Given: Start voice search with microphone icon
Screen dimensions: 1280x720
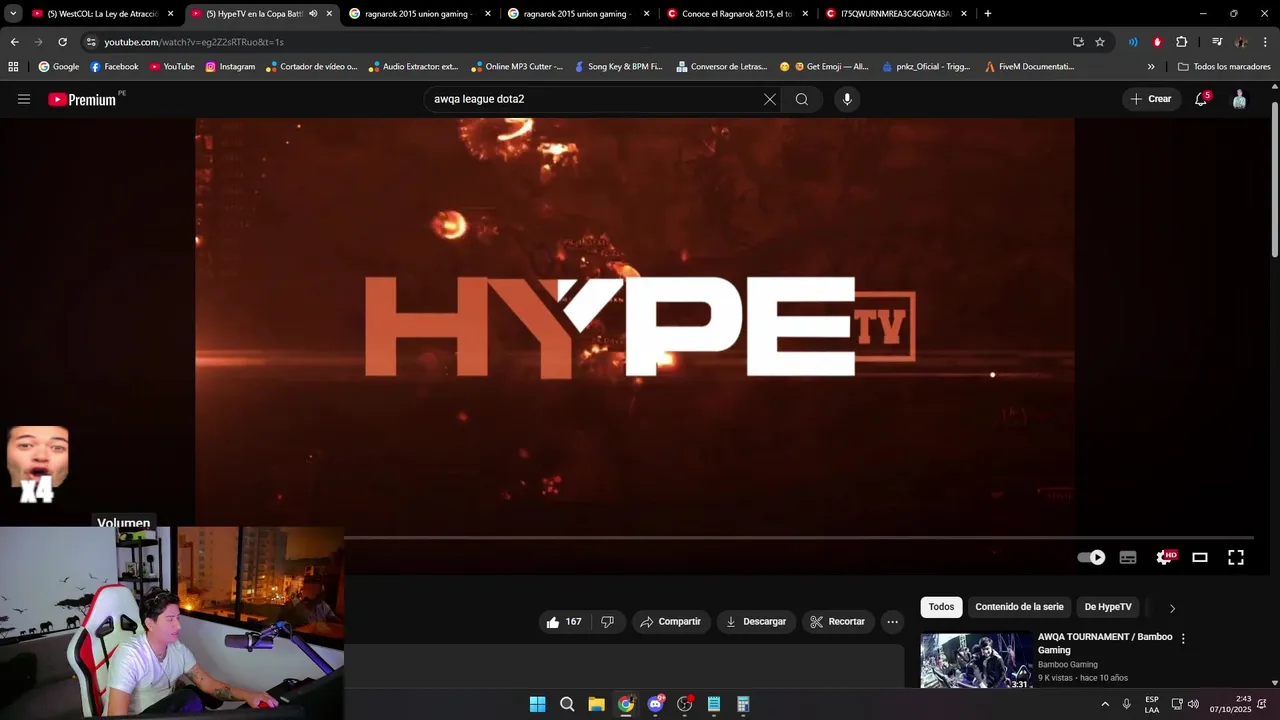Looking at the screenshot, I should 847,99.
